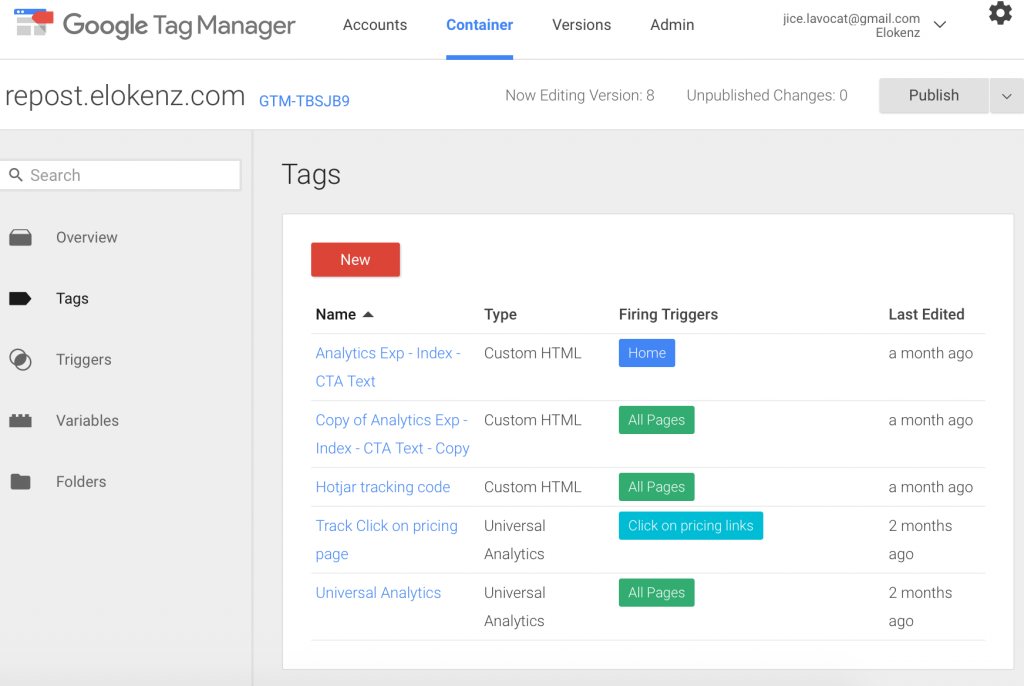Click the Tags page heading

point(311,175)
